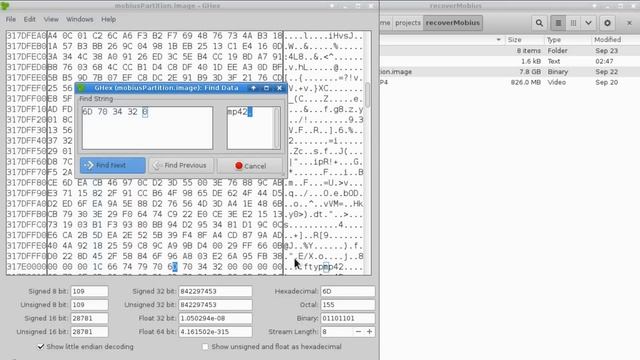Viewport: 640px width, 360px height.
Task: Select the recoverMobius breadcrumb button
Action: (x=453, y=23)
